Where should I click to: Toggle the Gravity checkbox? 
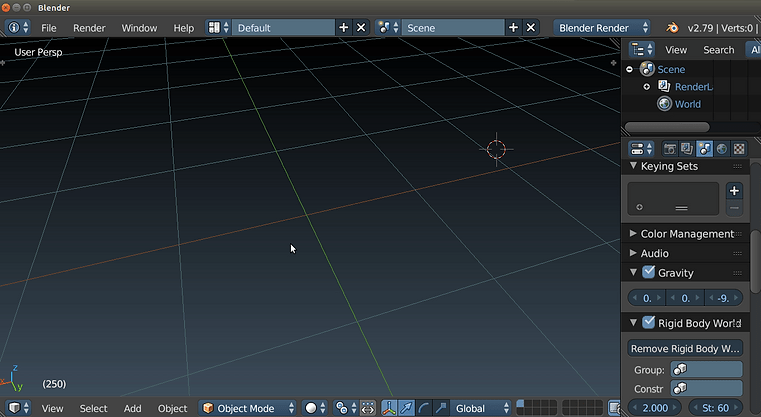(649, 272)
